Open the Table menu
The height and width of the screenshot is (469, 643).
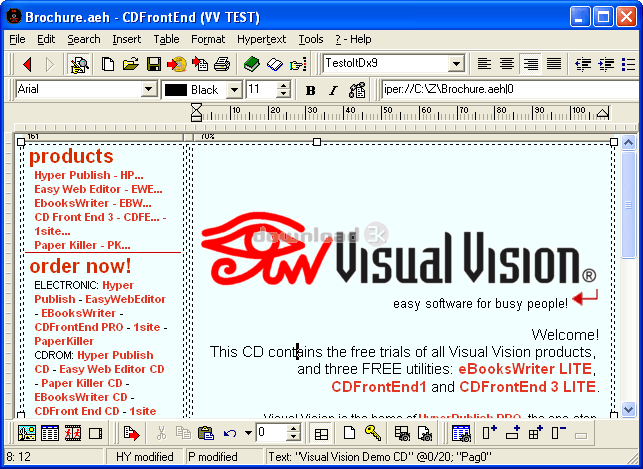pyautogui.click(x=166, y=39)
